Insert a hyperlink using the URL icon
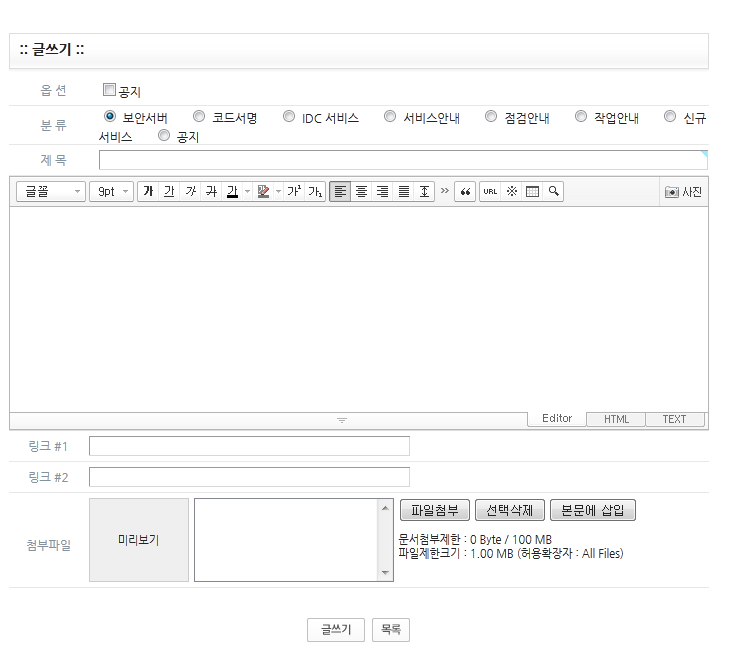The height and width of the screenshot is (667, 737). [490, 192]
